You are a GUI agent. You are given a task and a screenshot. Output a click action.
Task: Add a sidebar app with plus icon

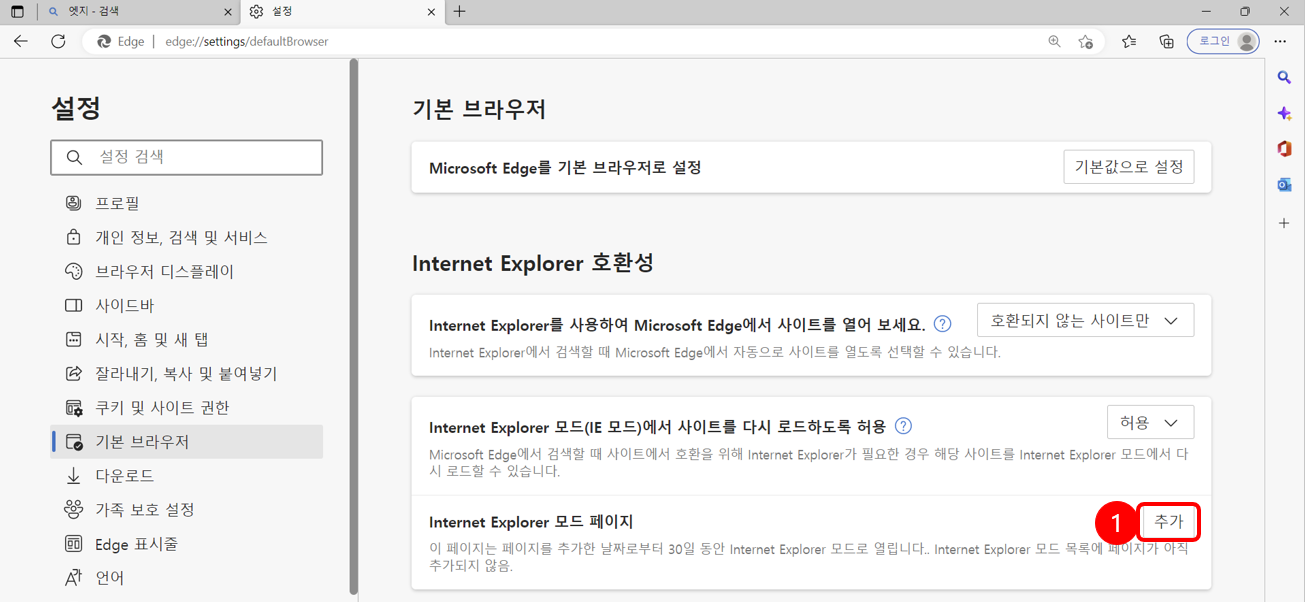(x=1284, y=223)
